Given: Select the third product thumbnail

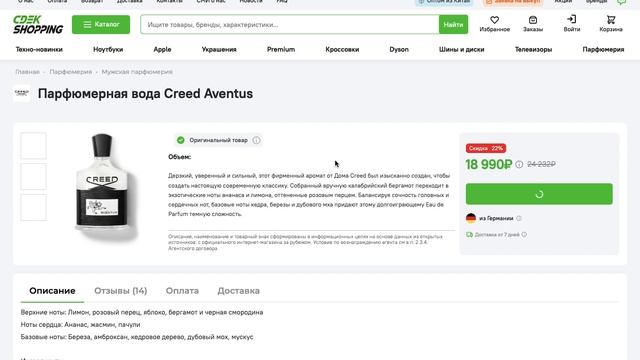Looking at the screenshot, I should (33, 207).
